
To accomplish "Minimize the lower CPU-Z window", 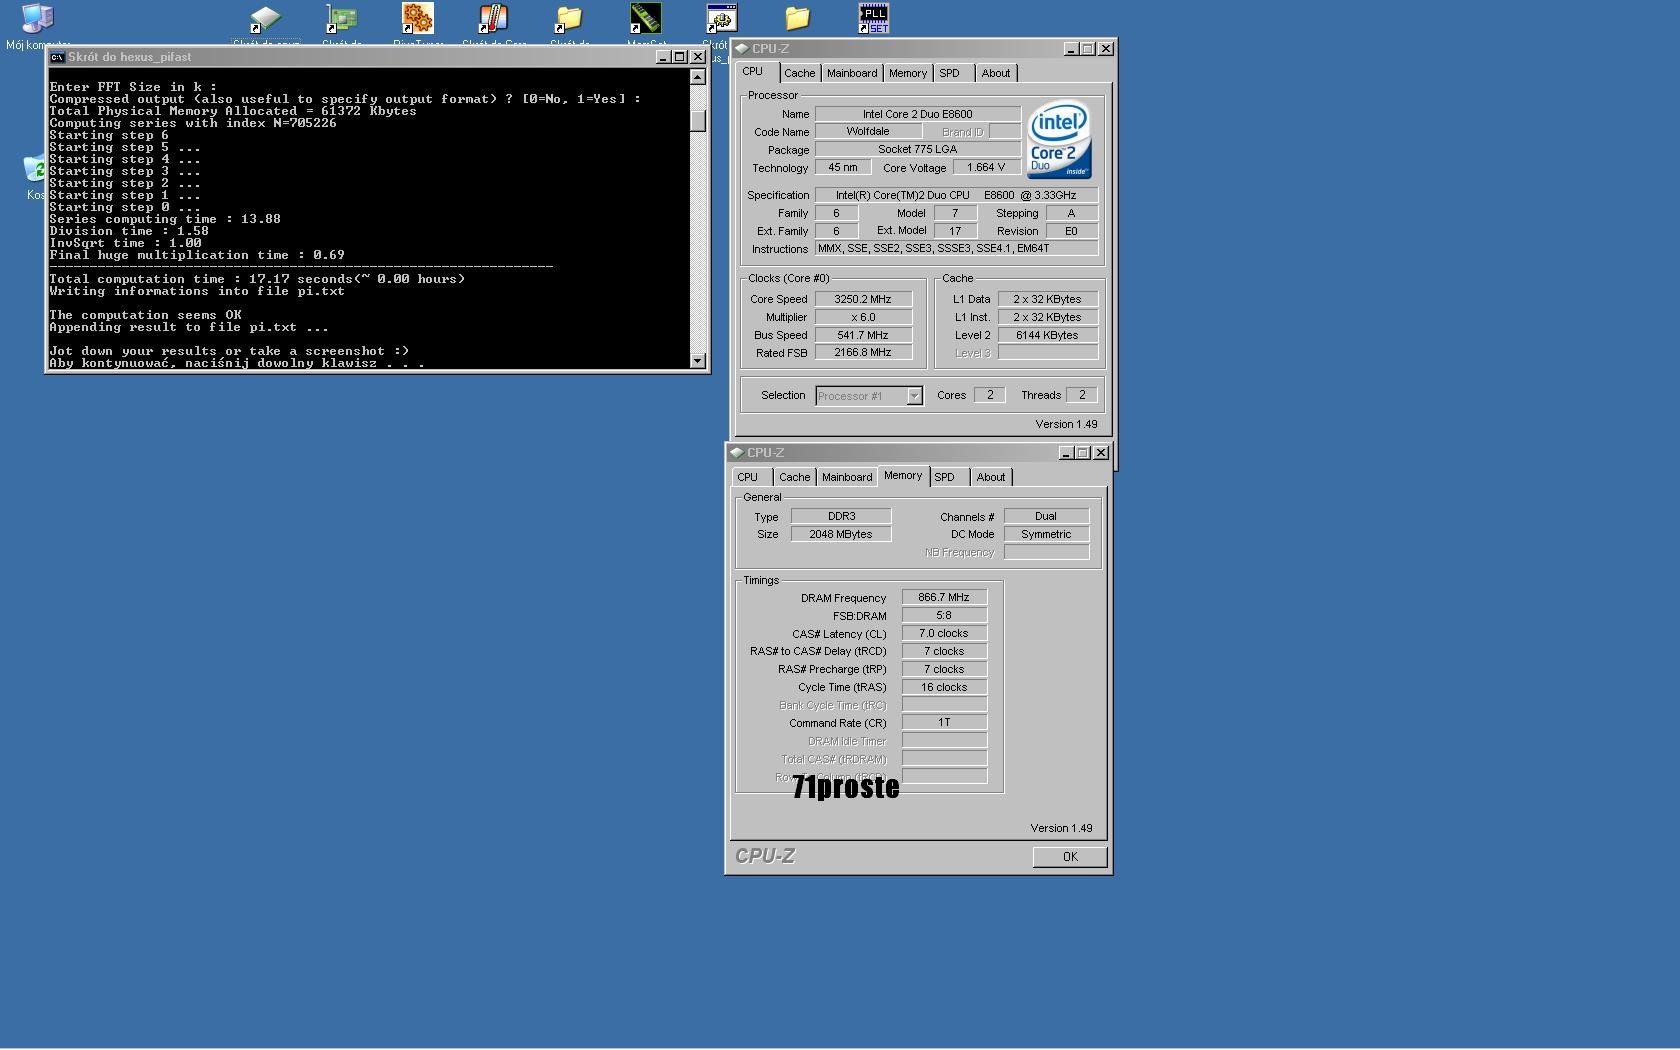I will 1065,452.
